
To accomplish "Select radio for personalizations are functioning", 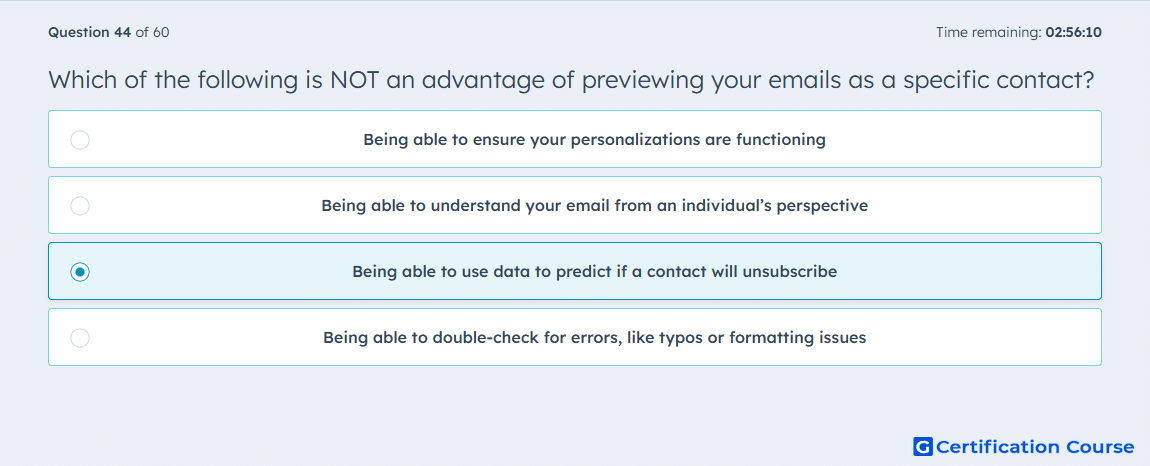I will (80, 139).
